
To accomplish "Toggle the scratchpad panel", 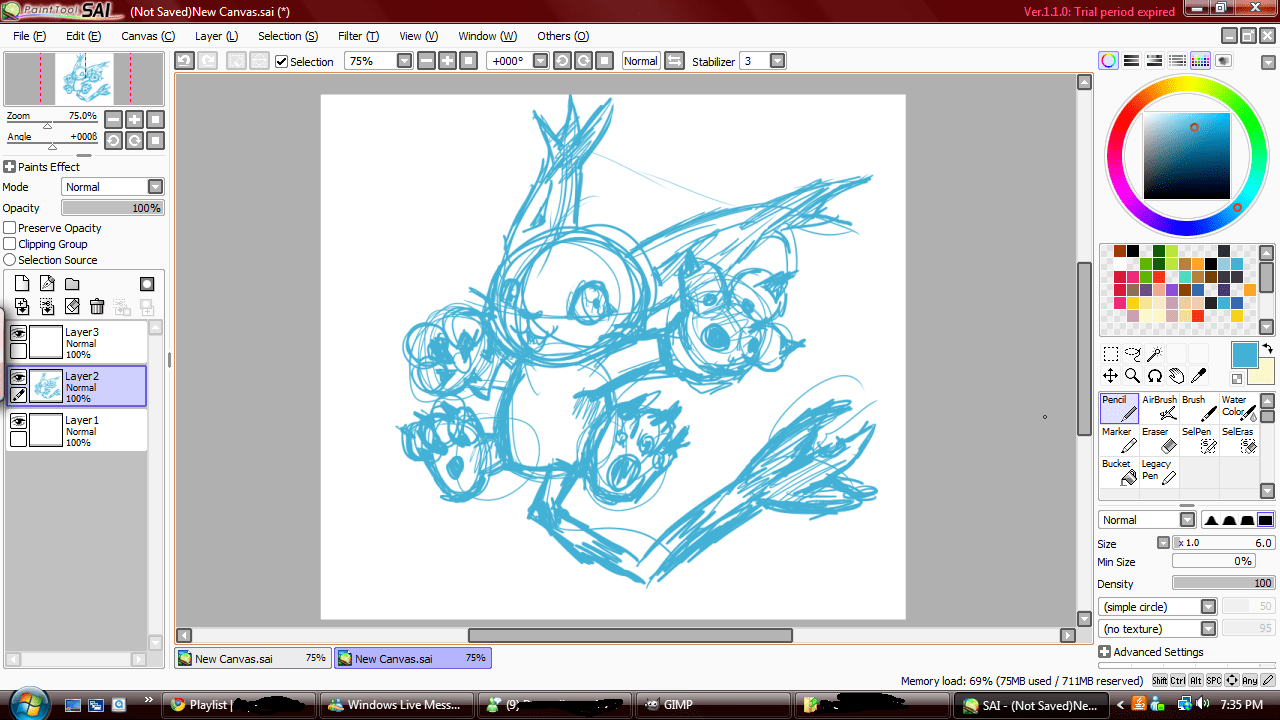I will coord(1224,61).
